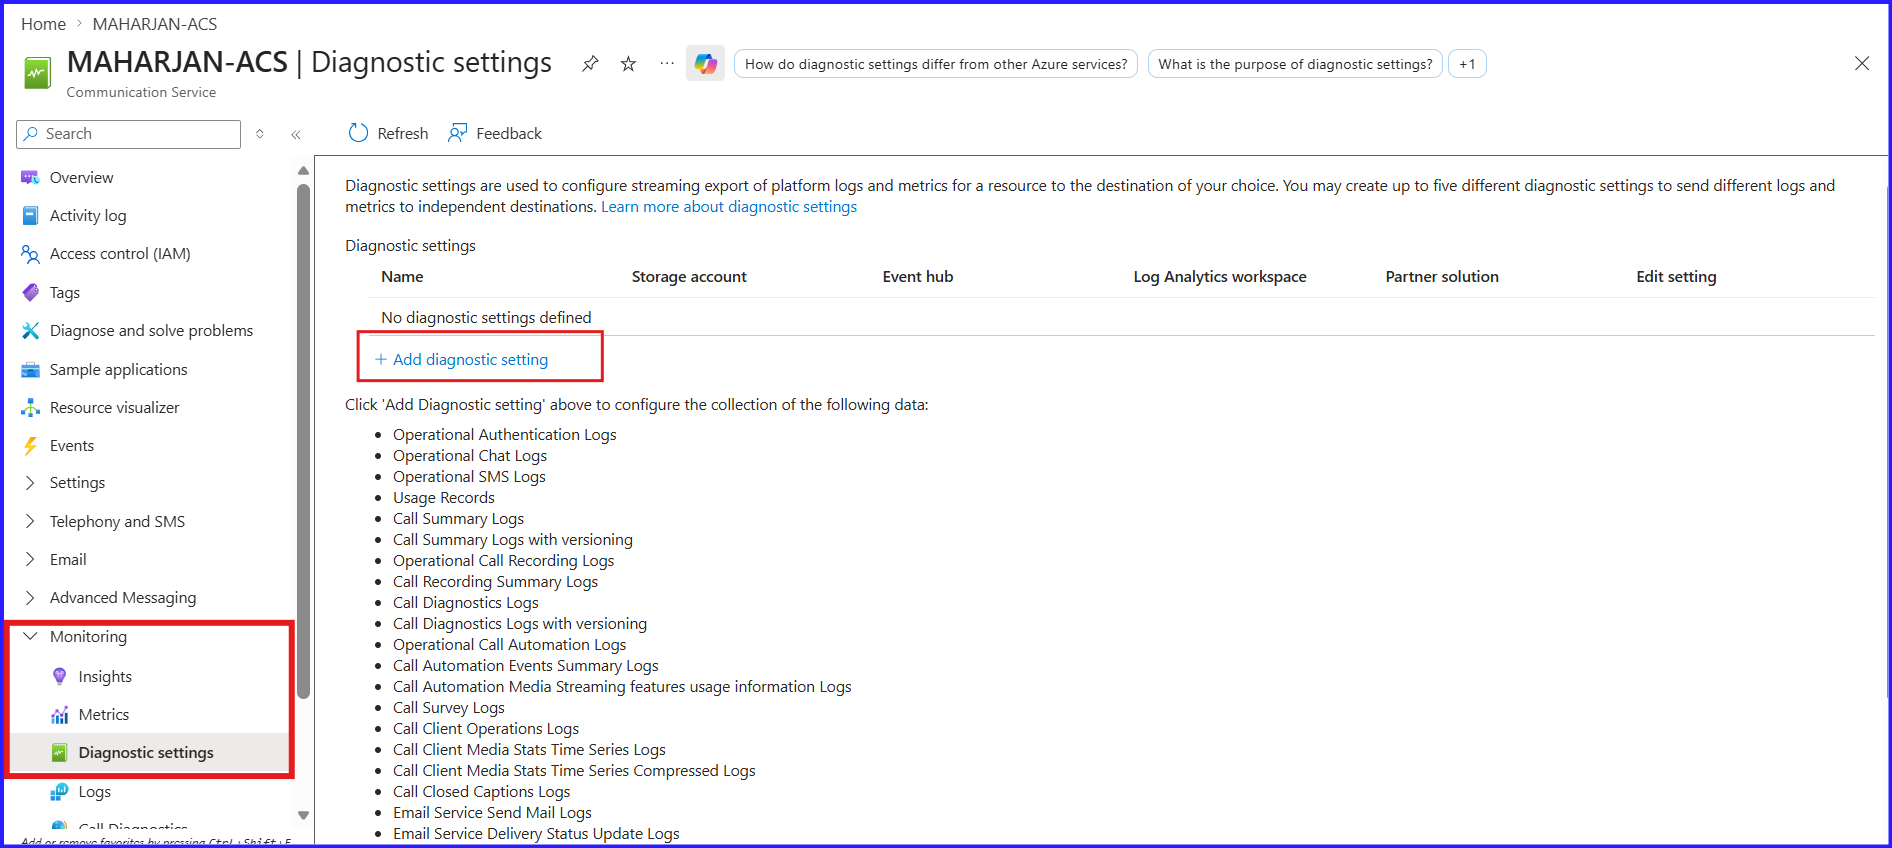Click the sidebar sort up-down arrows
1892x848 pixels.
pos(260,134)
